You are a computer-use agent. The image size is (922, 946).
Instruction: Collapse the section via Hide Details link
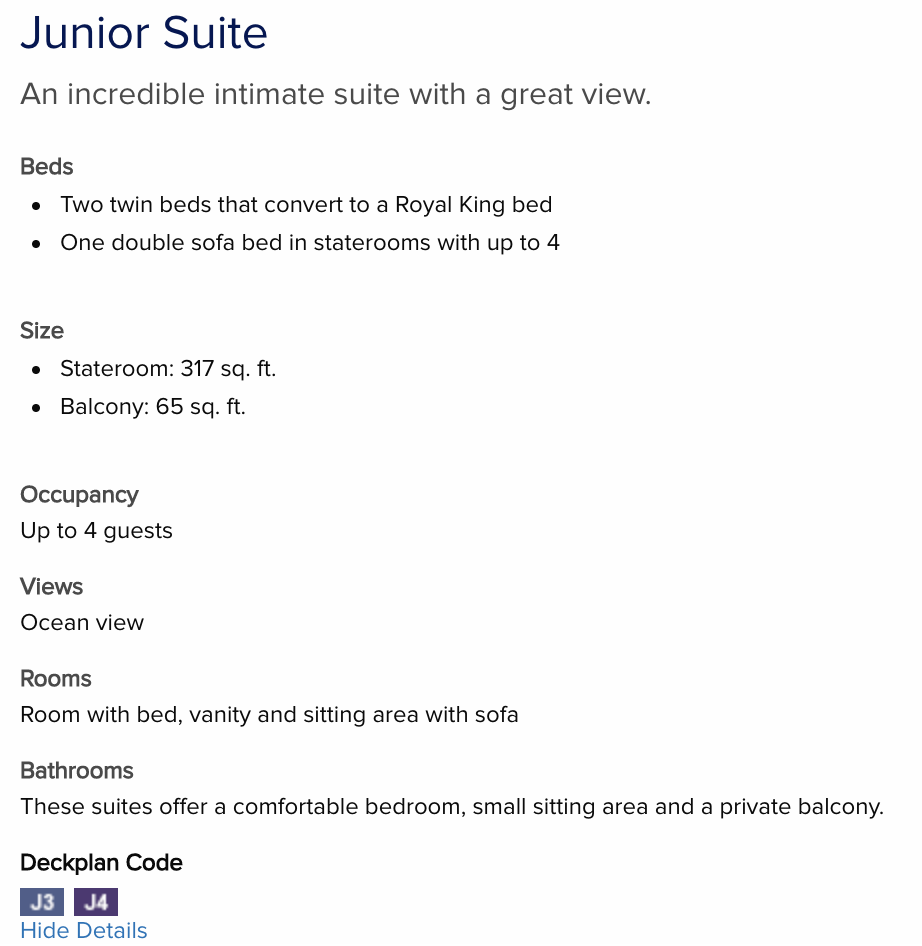(x=84, y=930)
